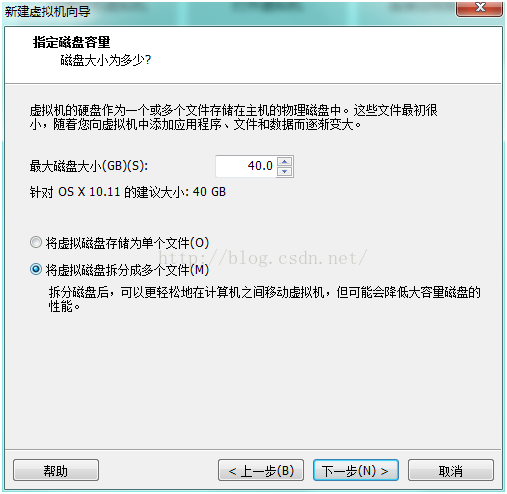The width and height of the screenshot is (507, 494).
Task: Click the 将虚拟磁盘存储为单个文件(O) label text
Action: click(x=127, y=243)
